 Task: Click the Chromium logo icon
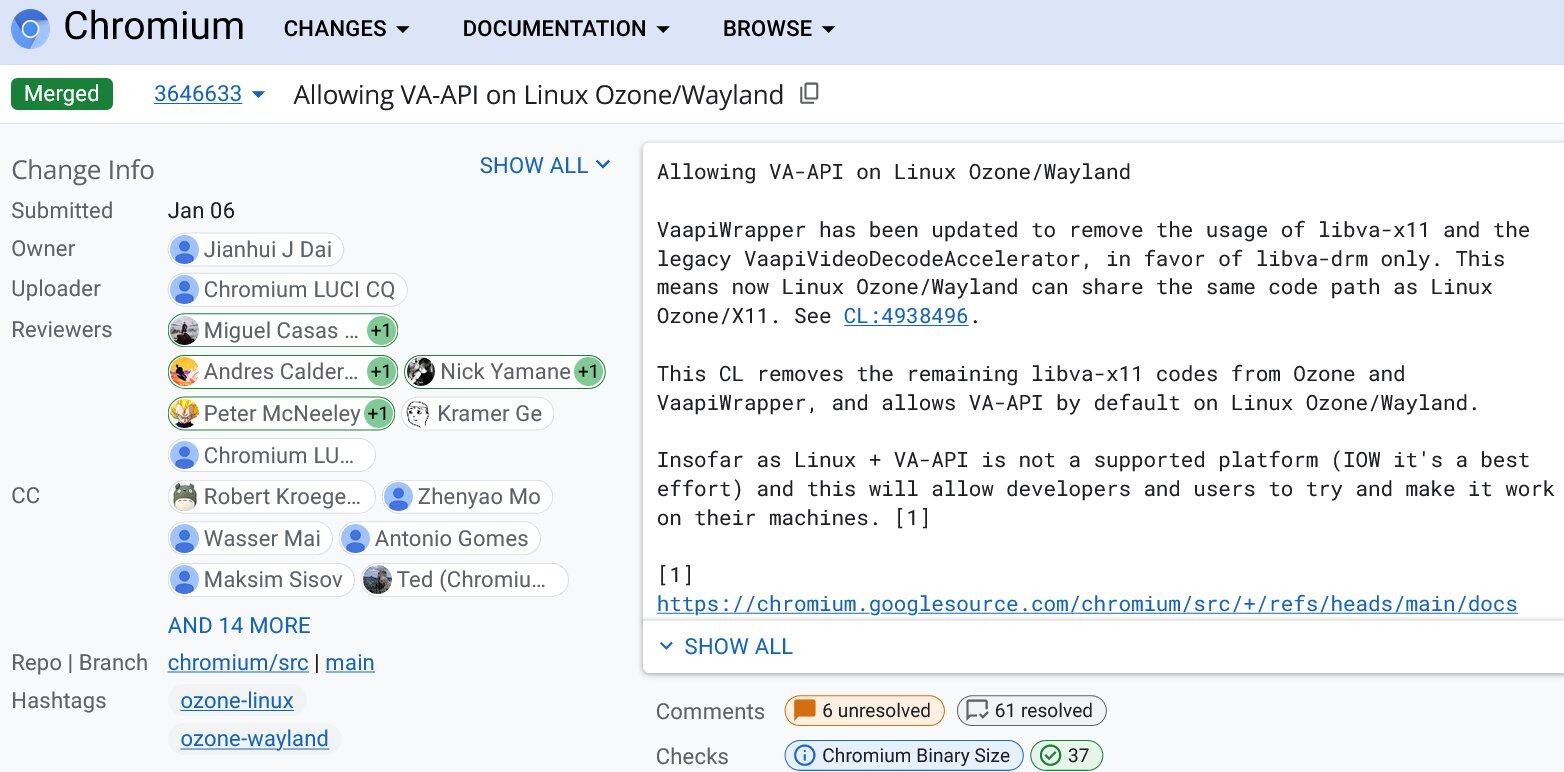tap(30, 29)
